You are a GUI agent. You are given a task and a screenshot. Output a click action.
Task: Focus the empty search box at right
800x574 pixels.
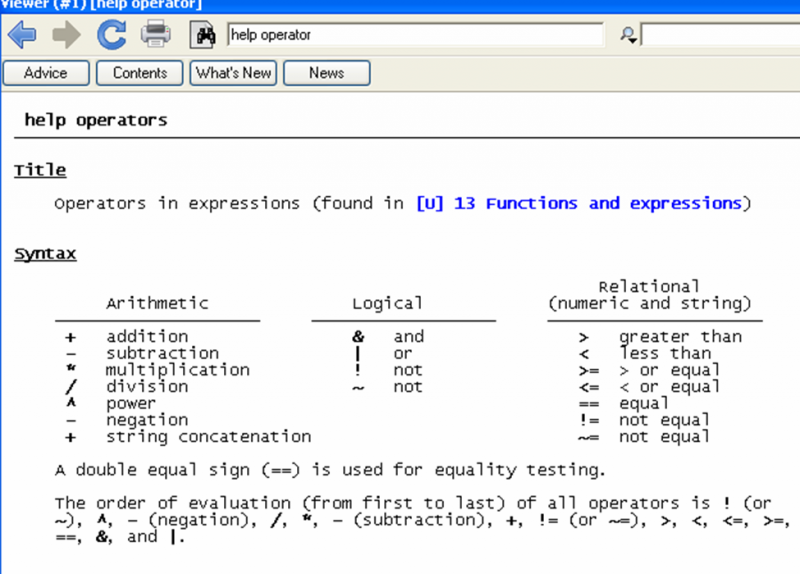(x=720, y=35)
